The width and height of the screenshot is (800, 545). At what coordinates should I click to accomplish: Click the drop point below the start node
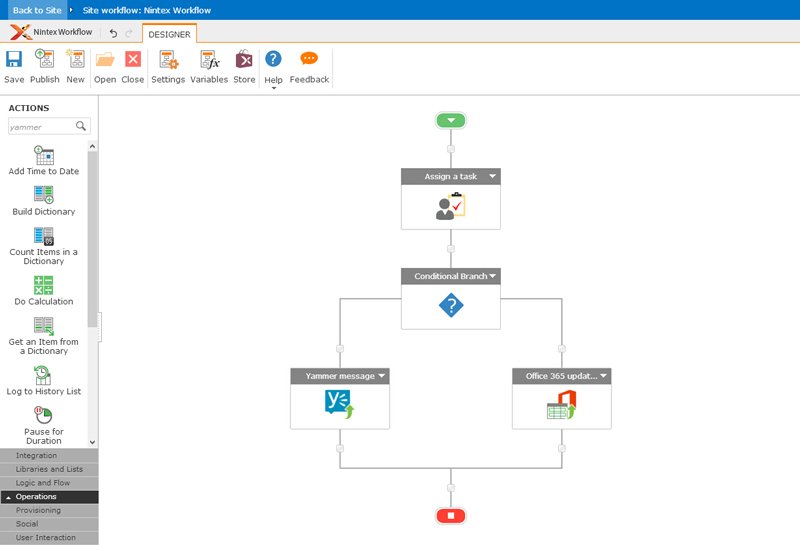451,149
